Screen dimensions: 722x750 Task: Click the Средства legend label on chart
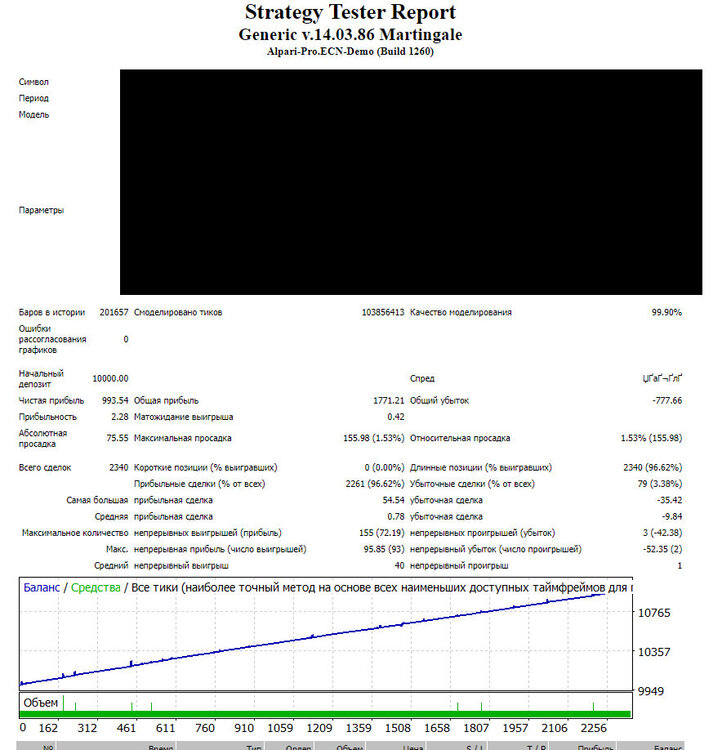coord(96,587)
